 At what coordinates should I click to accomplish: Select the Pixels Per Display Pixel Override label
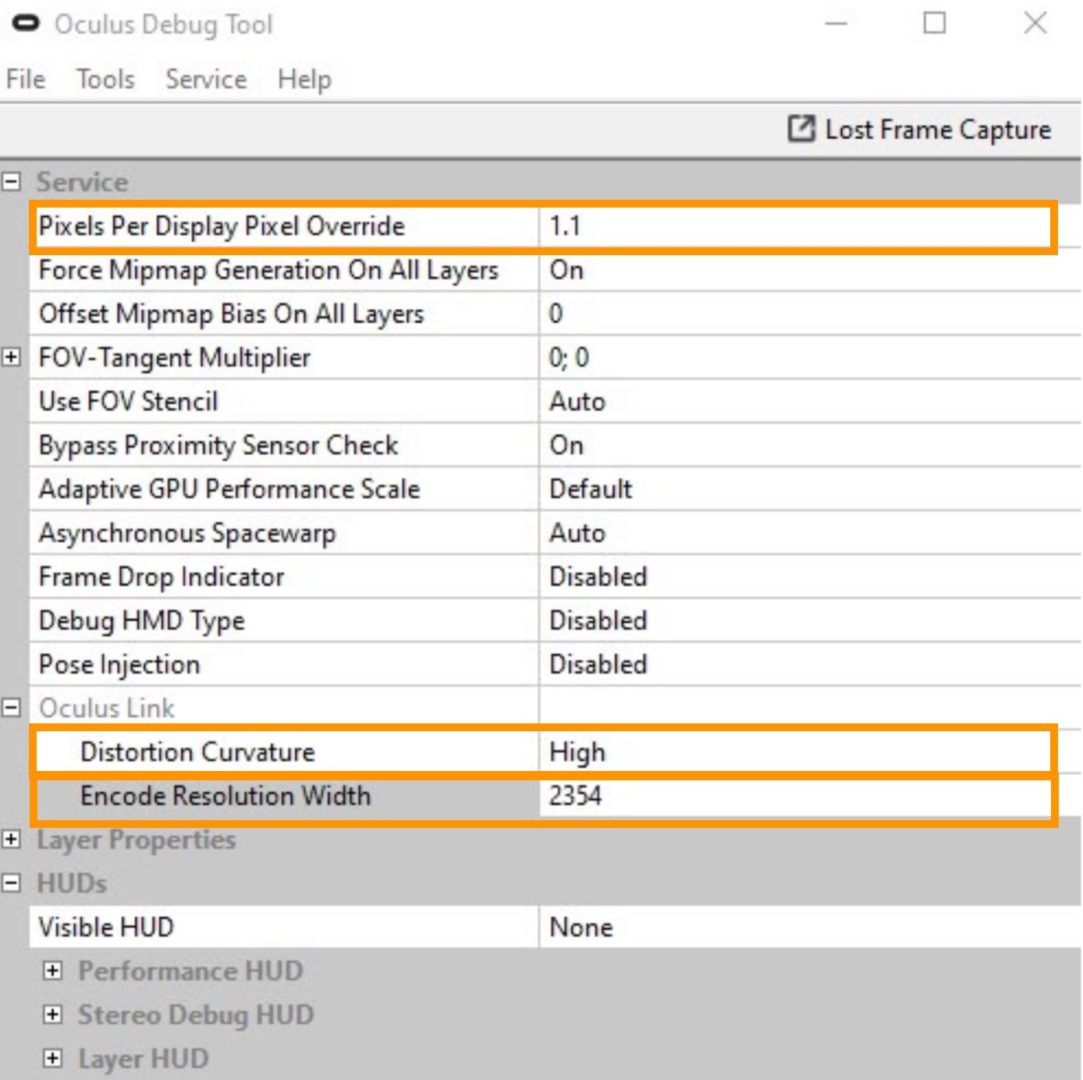coord(221,226)
